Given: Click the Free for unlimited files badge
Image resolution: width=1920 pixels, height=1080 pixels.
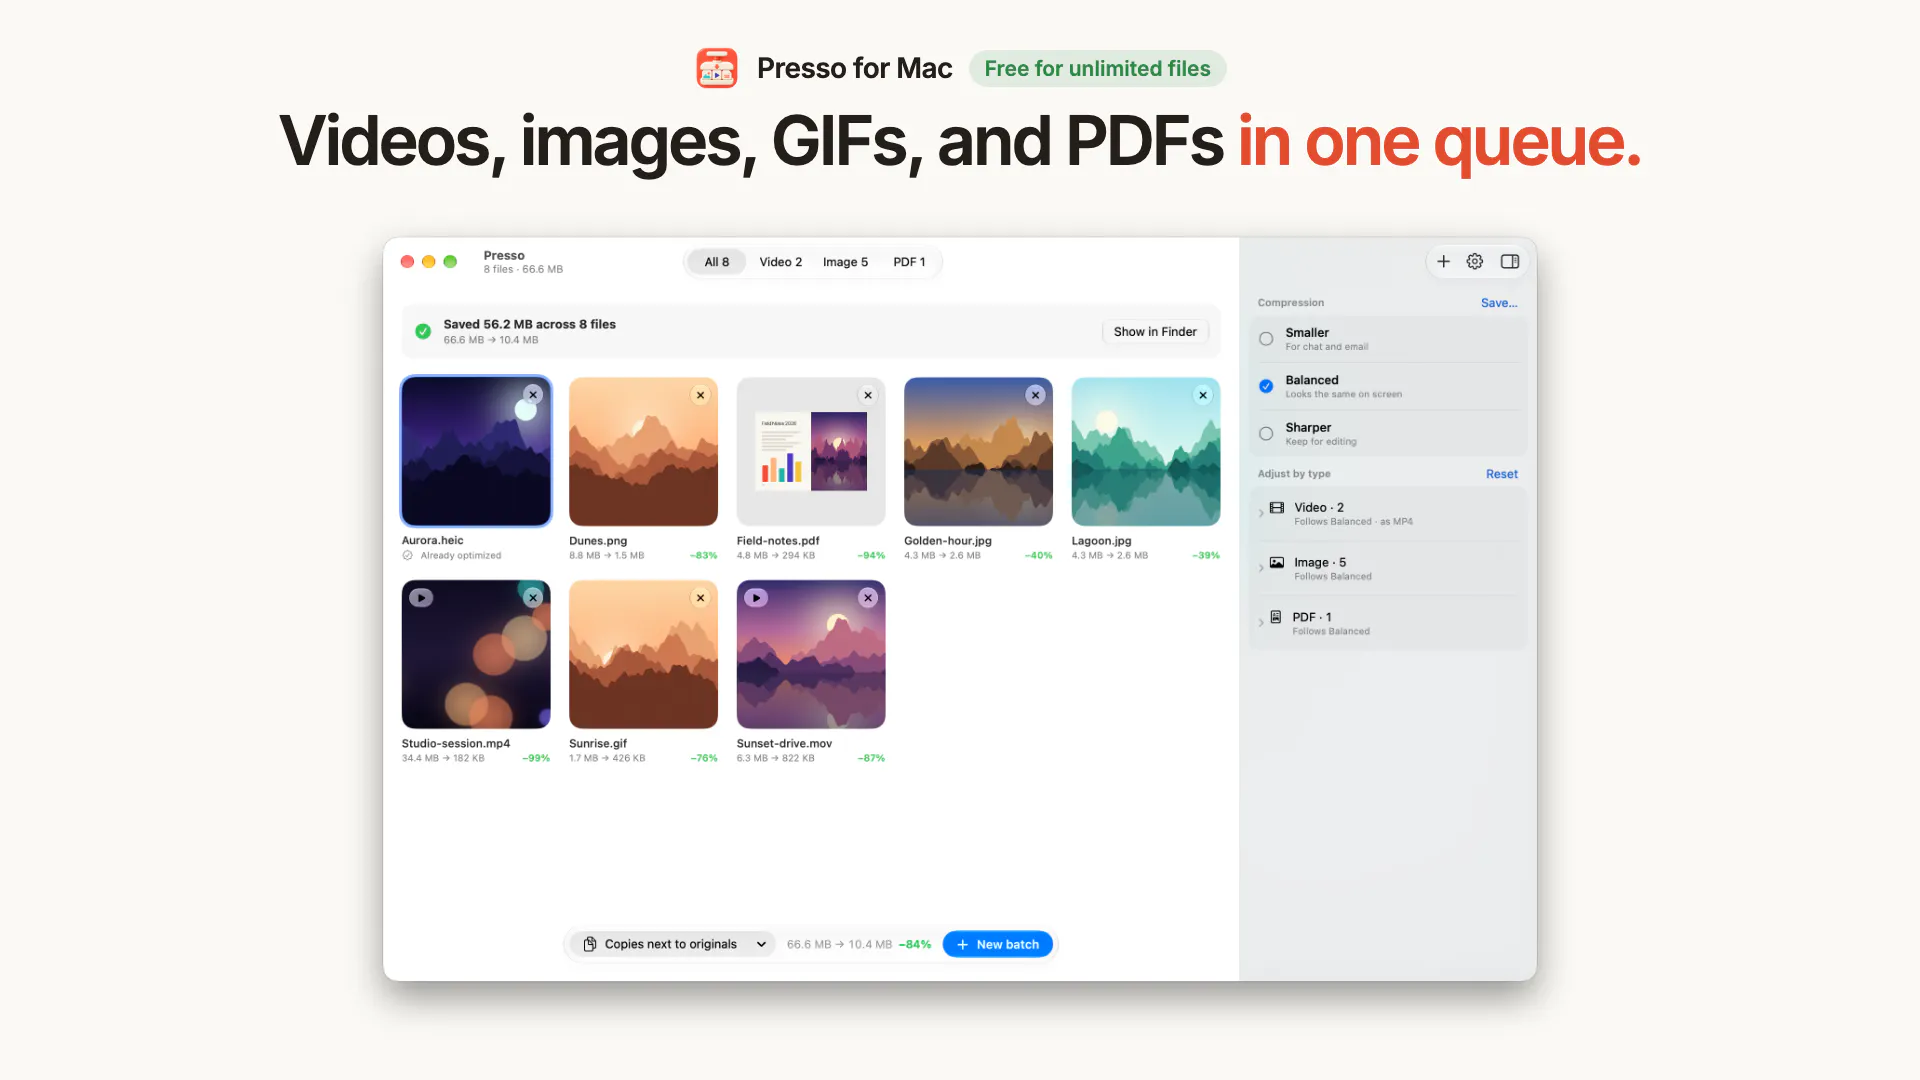Looking at the screenshot, I should pos(1097,68).
